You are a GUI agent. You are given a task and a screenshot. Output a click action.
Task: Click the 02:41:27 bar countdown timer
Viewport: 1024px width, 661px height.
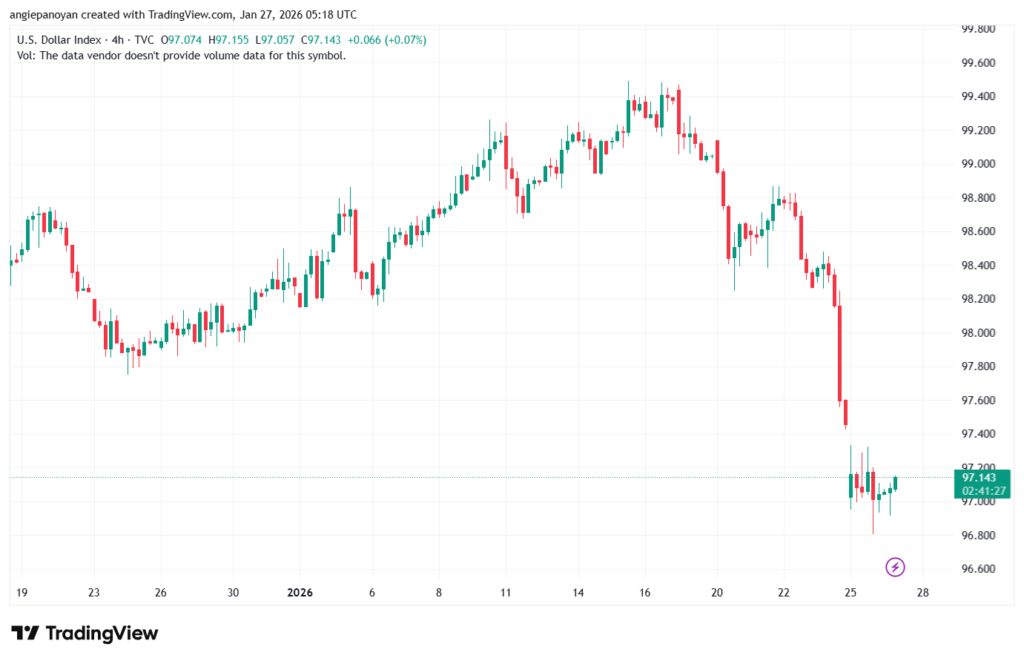pyautogui.click(x=981, y=492)
